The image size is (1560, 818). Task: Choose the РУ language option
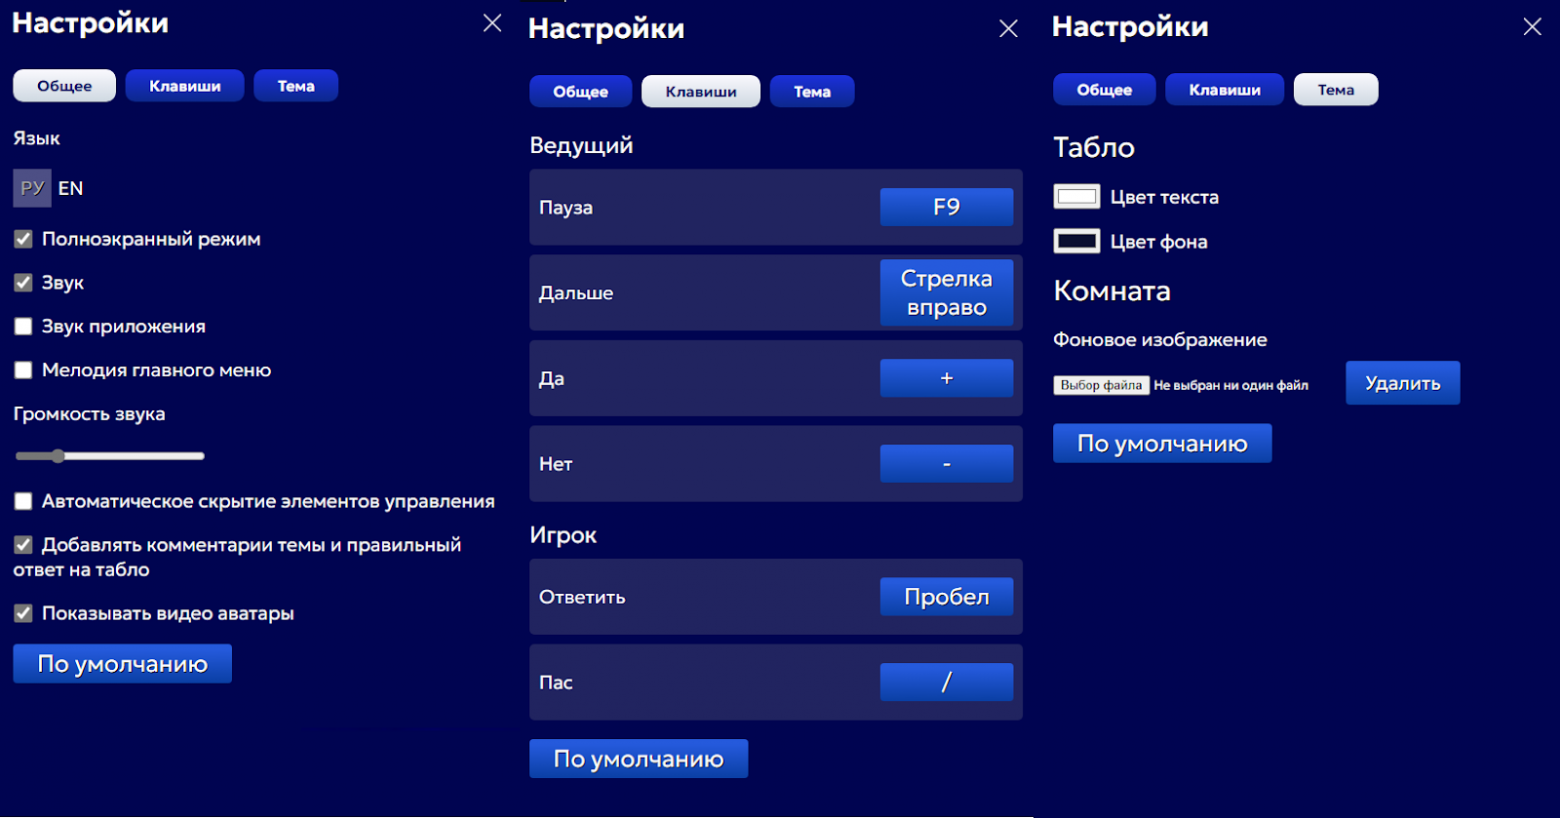pos(32,188)
